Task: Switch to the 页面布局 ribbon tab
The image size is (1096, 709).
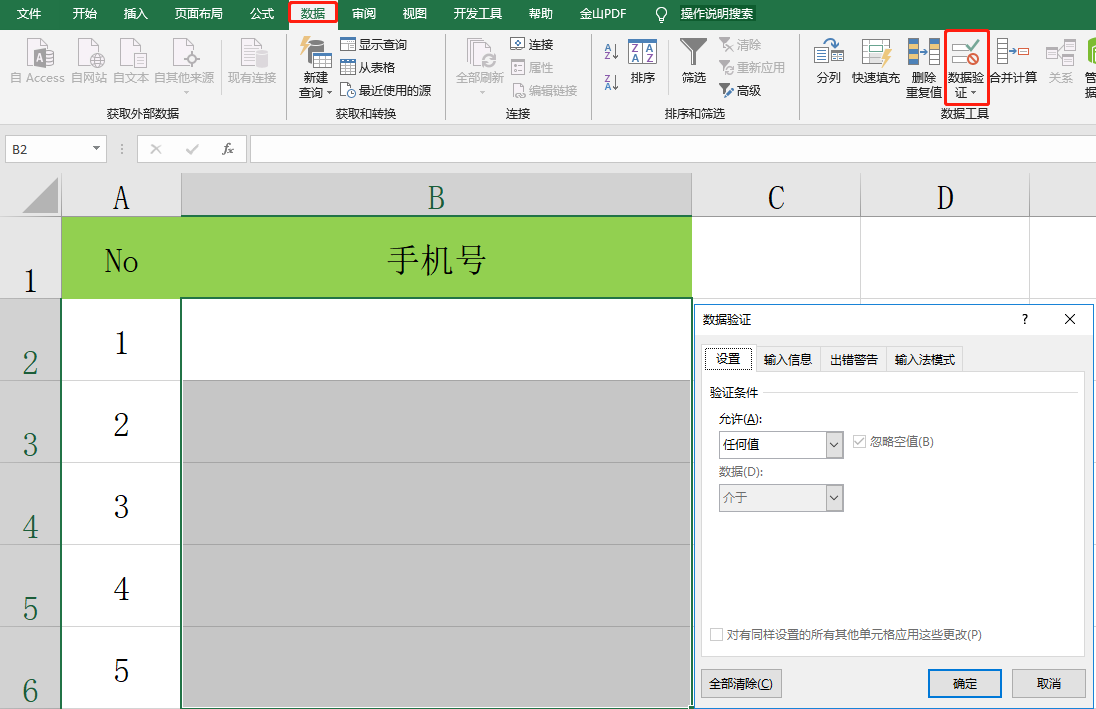Action: coord(199,13)
